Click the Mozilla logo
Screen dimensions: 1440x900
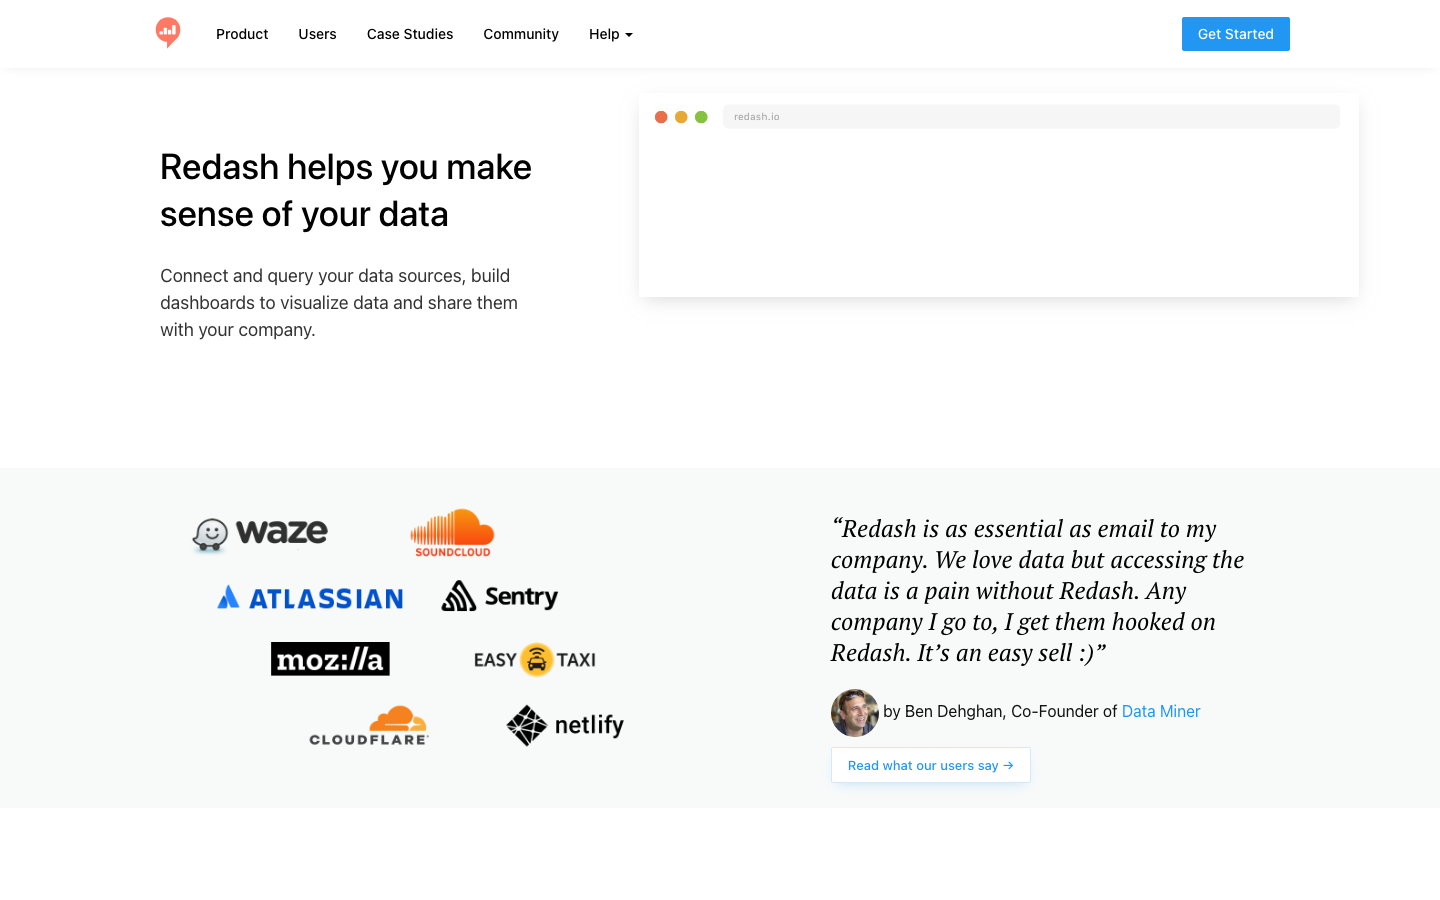(330, 659)
